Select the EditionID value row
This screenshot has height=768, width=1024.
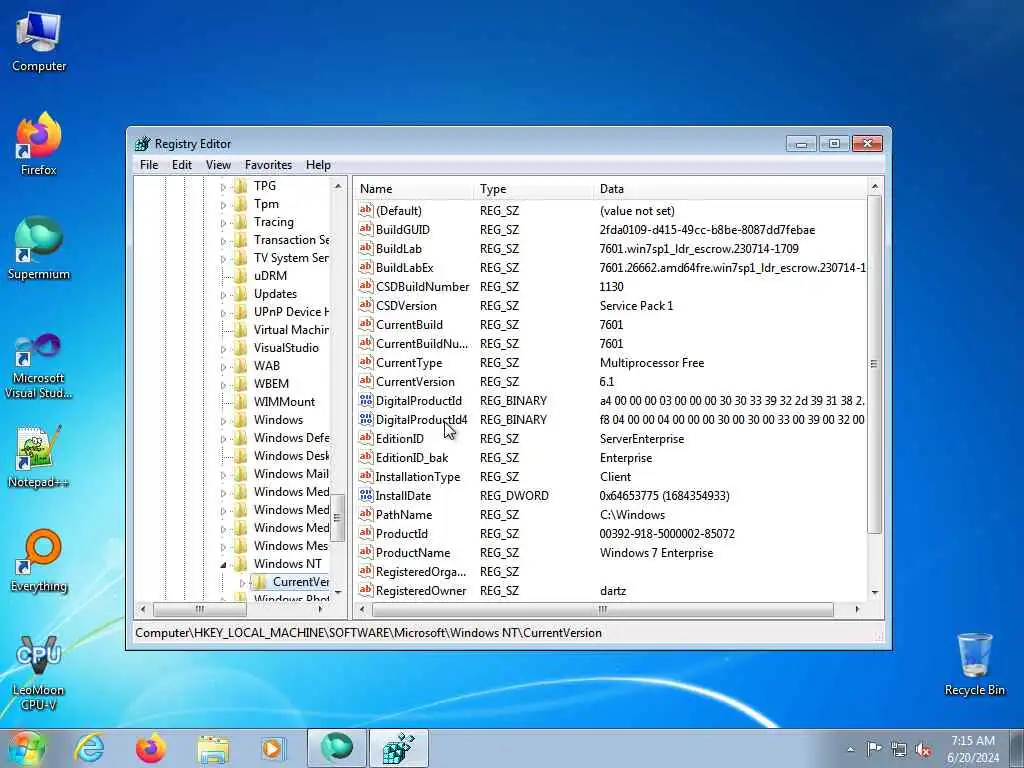click(x=611, y=438)
